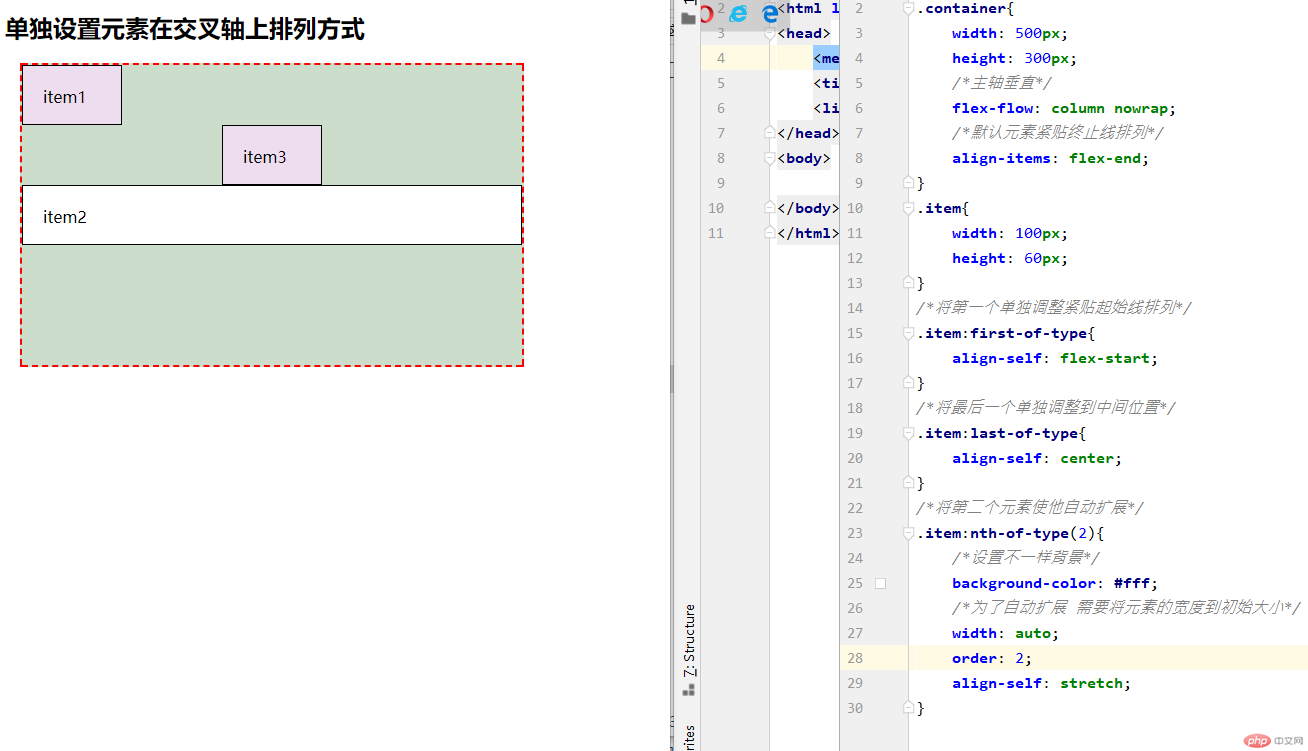Click the <li tag on HTML line 6
The width and height of the screenshot is (1308, 751).
[x=827, y=108]
